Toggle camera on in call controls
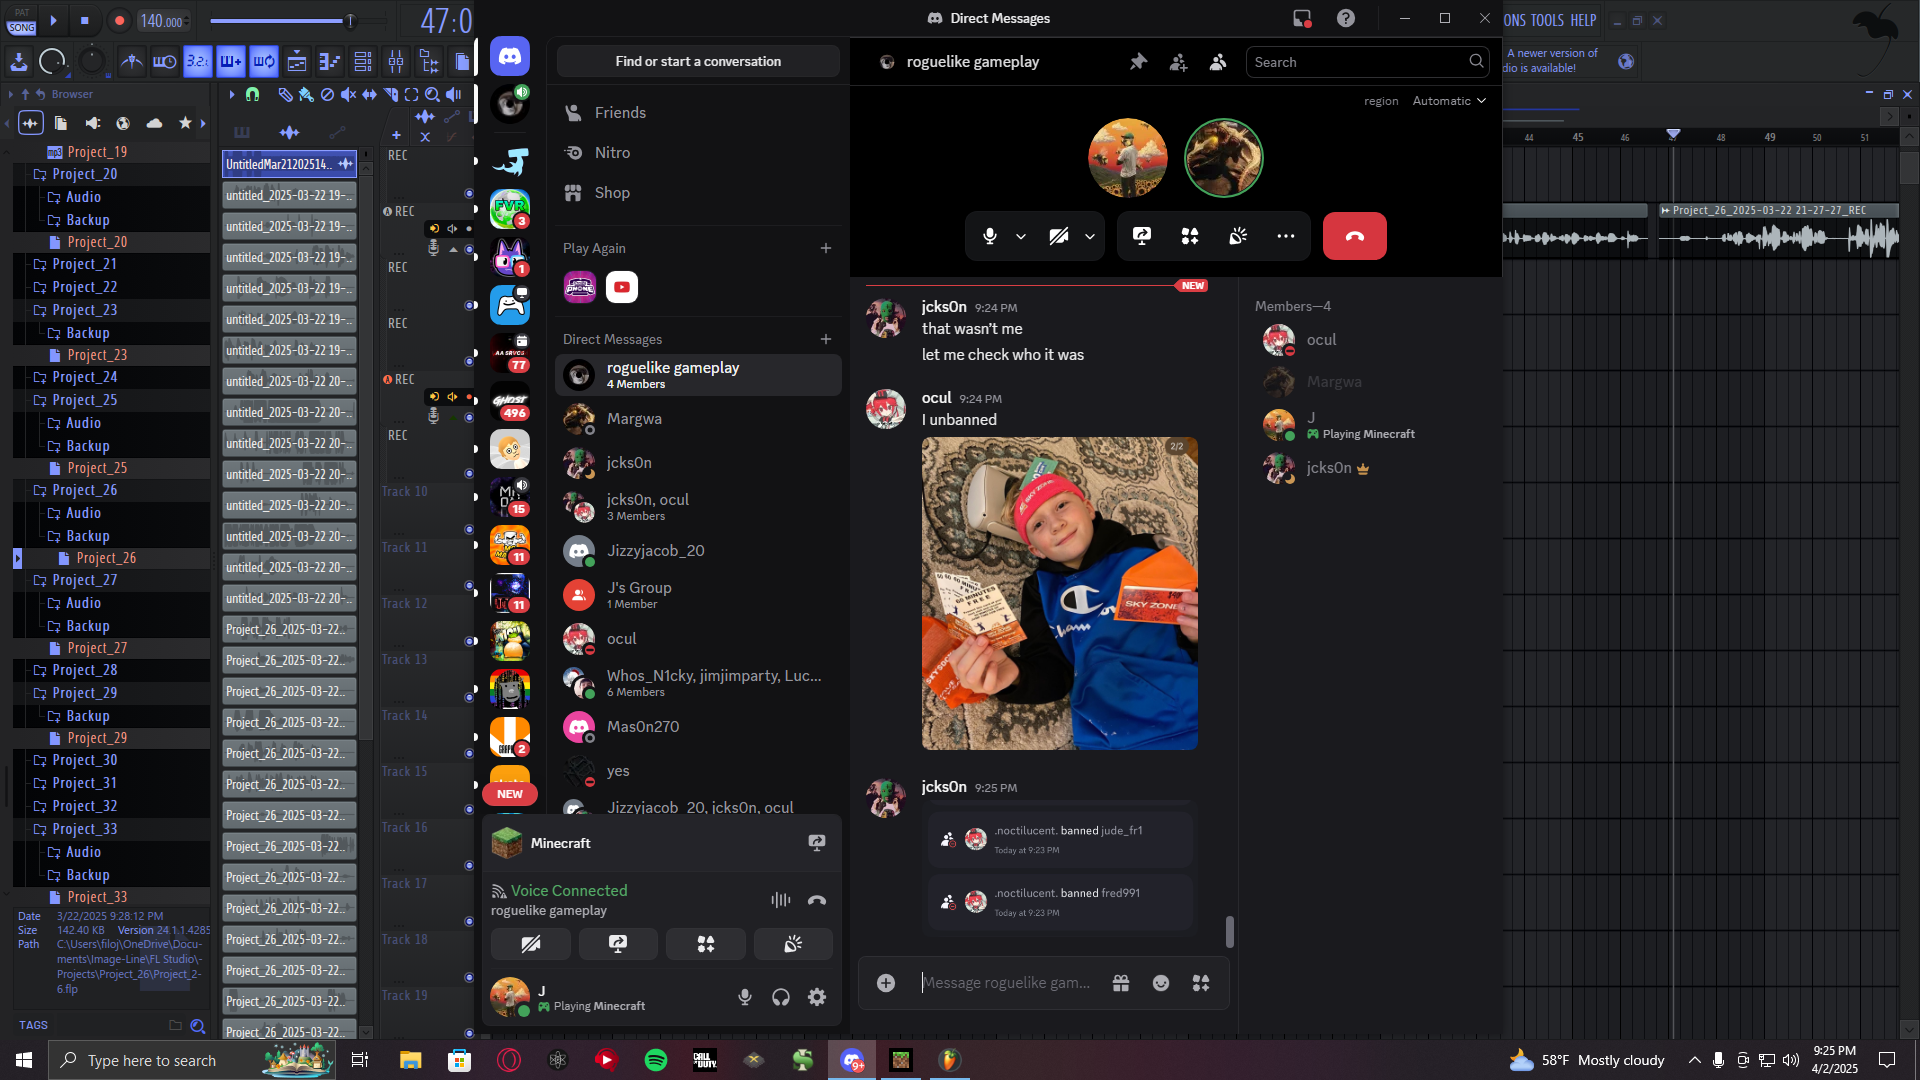This screenshot has height=1080, width=1920. (x=1058, y=236)
